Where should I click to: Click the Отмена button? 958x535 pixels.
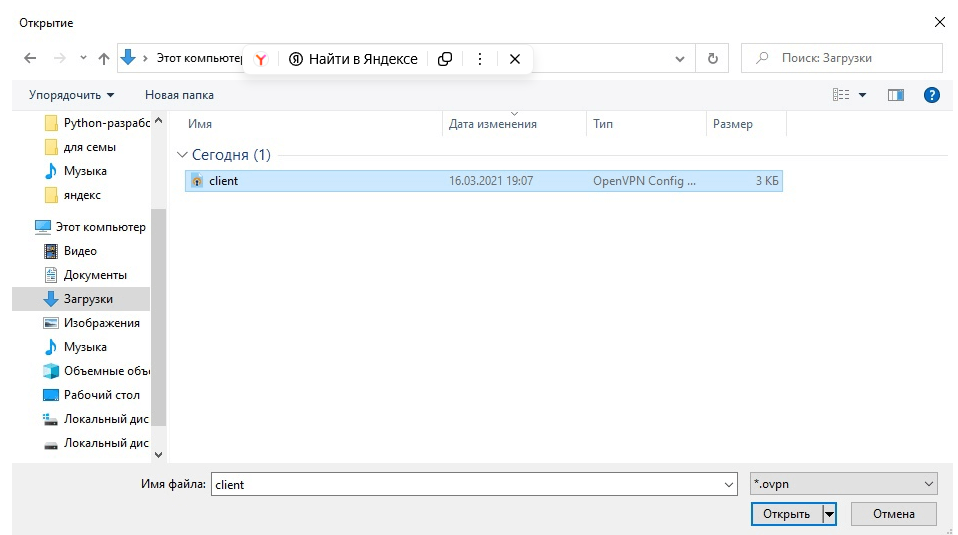click(x=893, y=514)
